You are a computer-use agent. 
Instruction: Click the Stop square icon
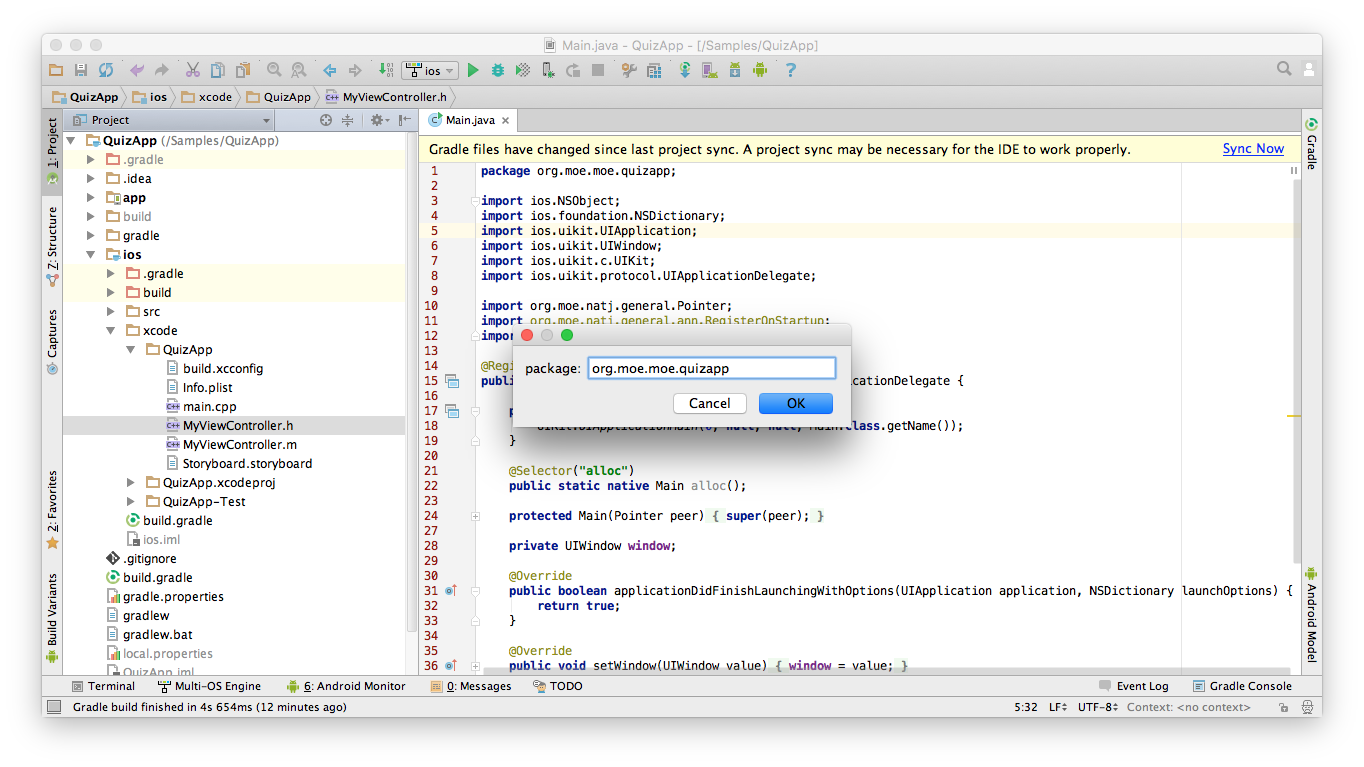tap(598, 70)
